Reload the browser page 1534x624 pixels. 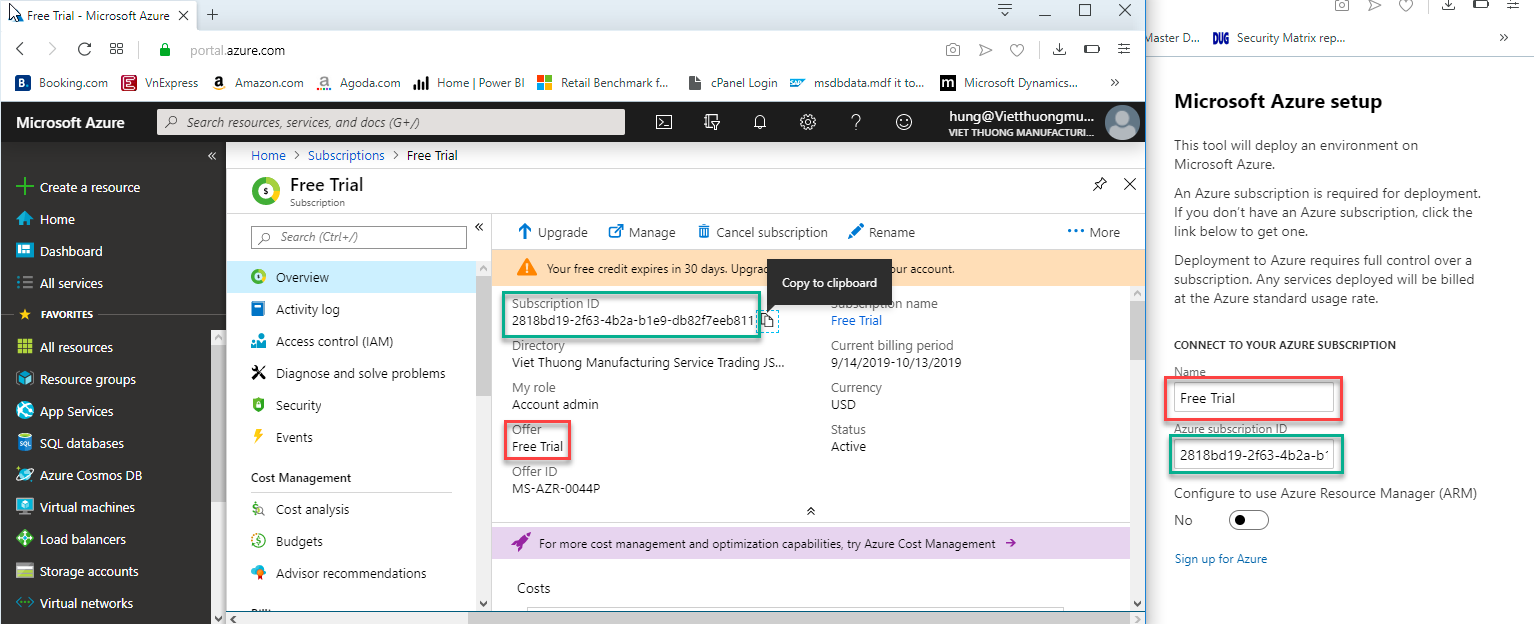pyautogui.click(x=84, y=49)
